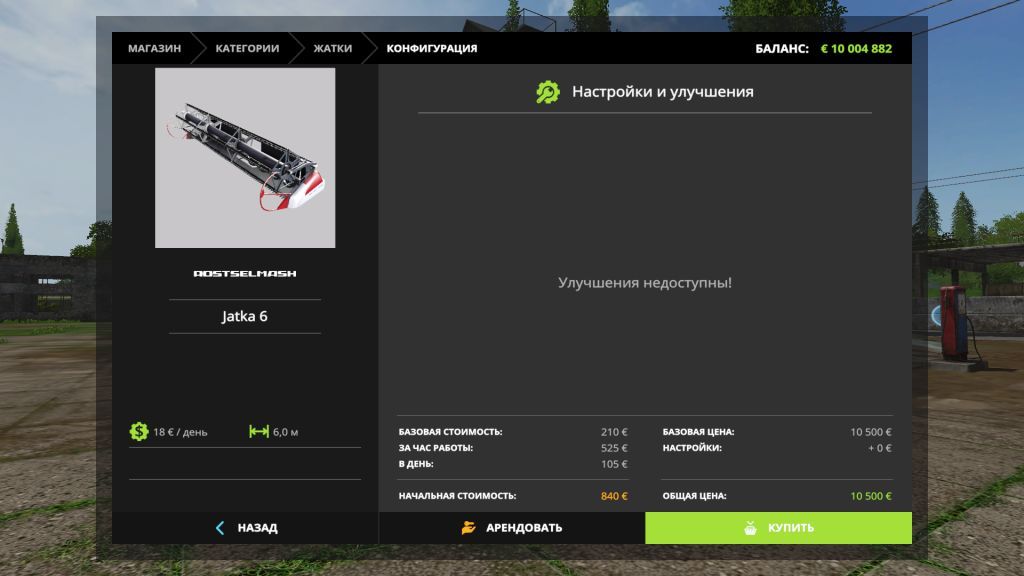Click the dollar daily cost icon
This screenshot has width=1024, height=576.
[x=138, y=431]
